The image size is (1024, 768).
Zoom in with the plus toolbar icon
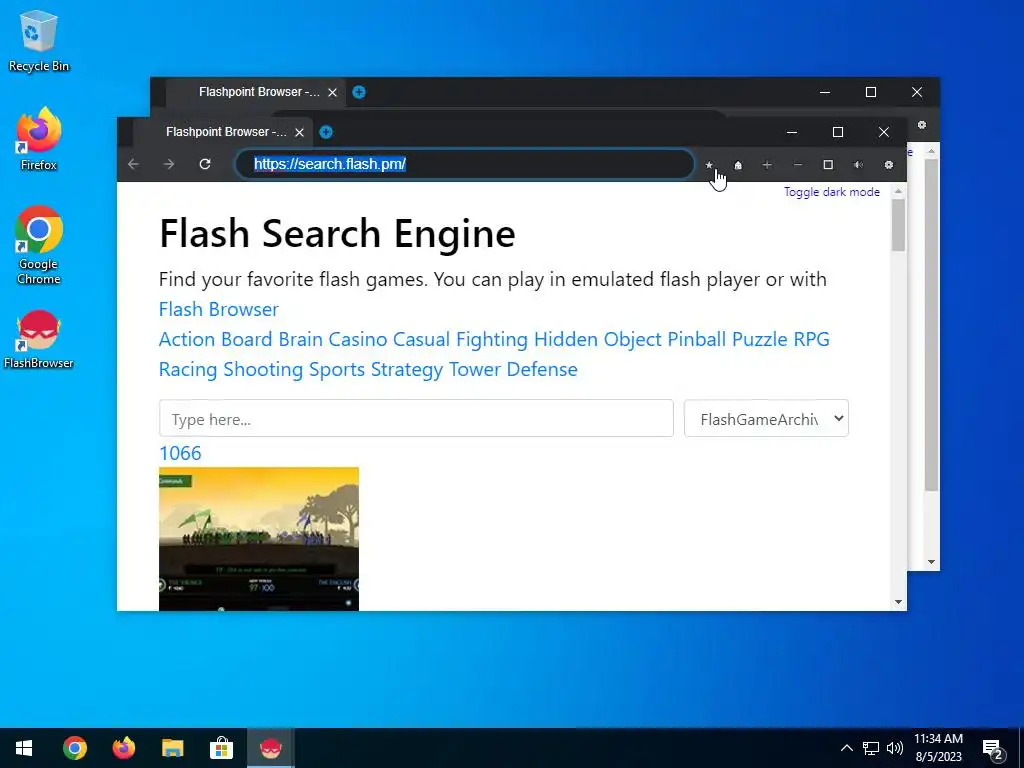767,165
